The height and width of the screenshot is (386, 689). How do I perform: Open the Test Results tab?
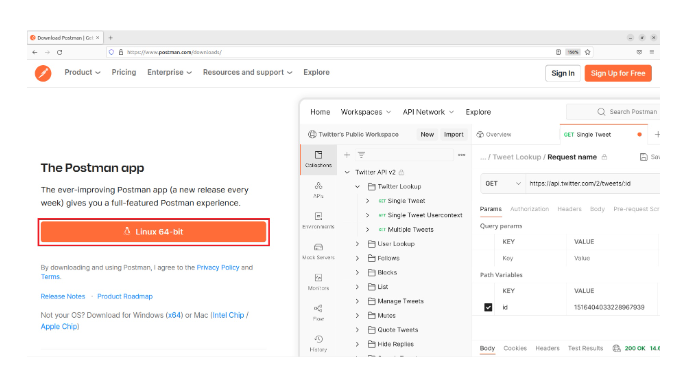pos(585,348)
